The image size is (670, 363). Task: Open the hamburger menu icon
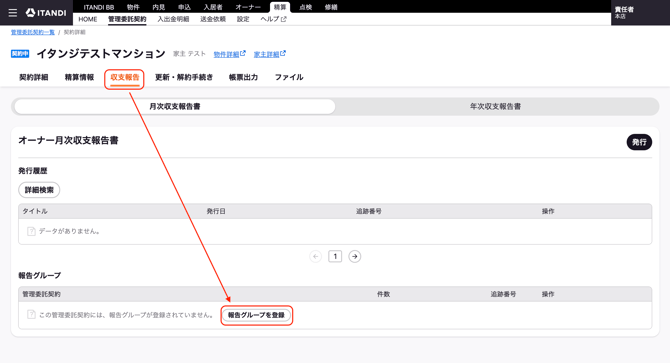[13, 13]
